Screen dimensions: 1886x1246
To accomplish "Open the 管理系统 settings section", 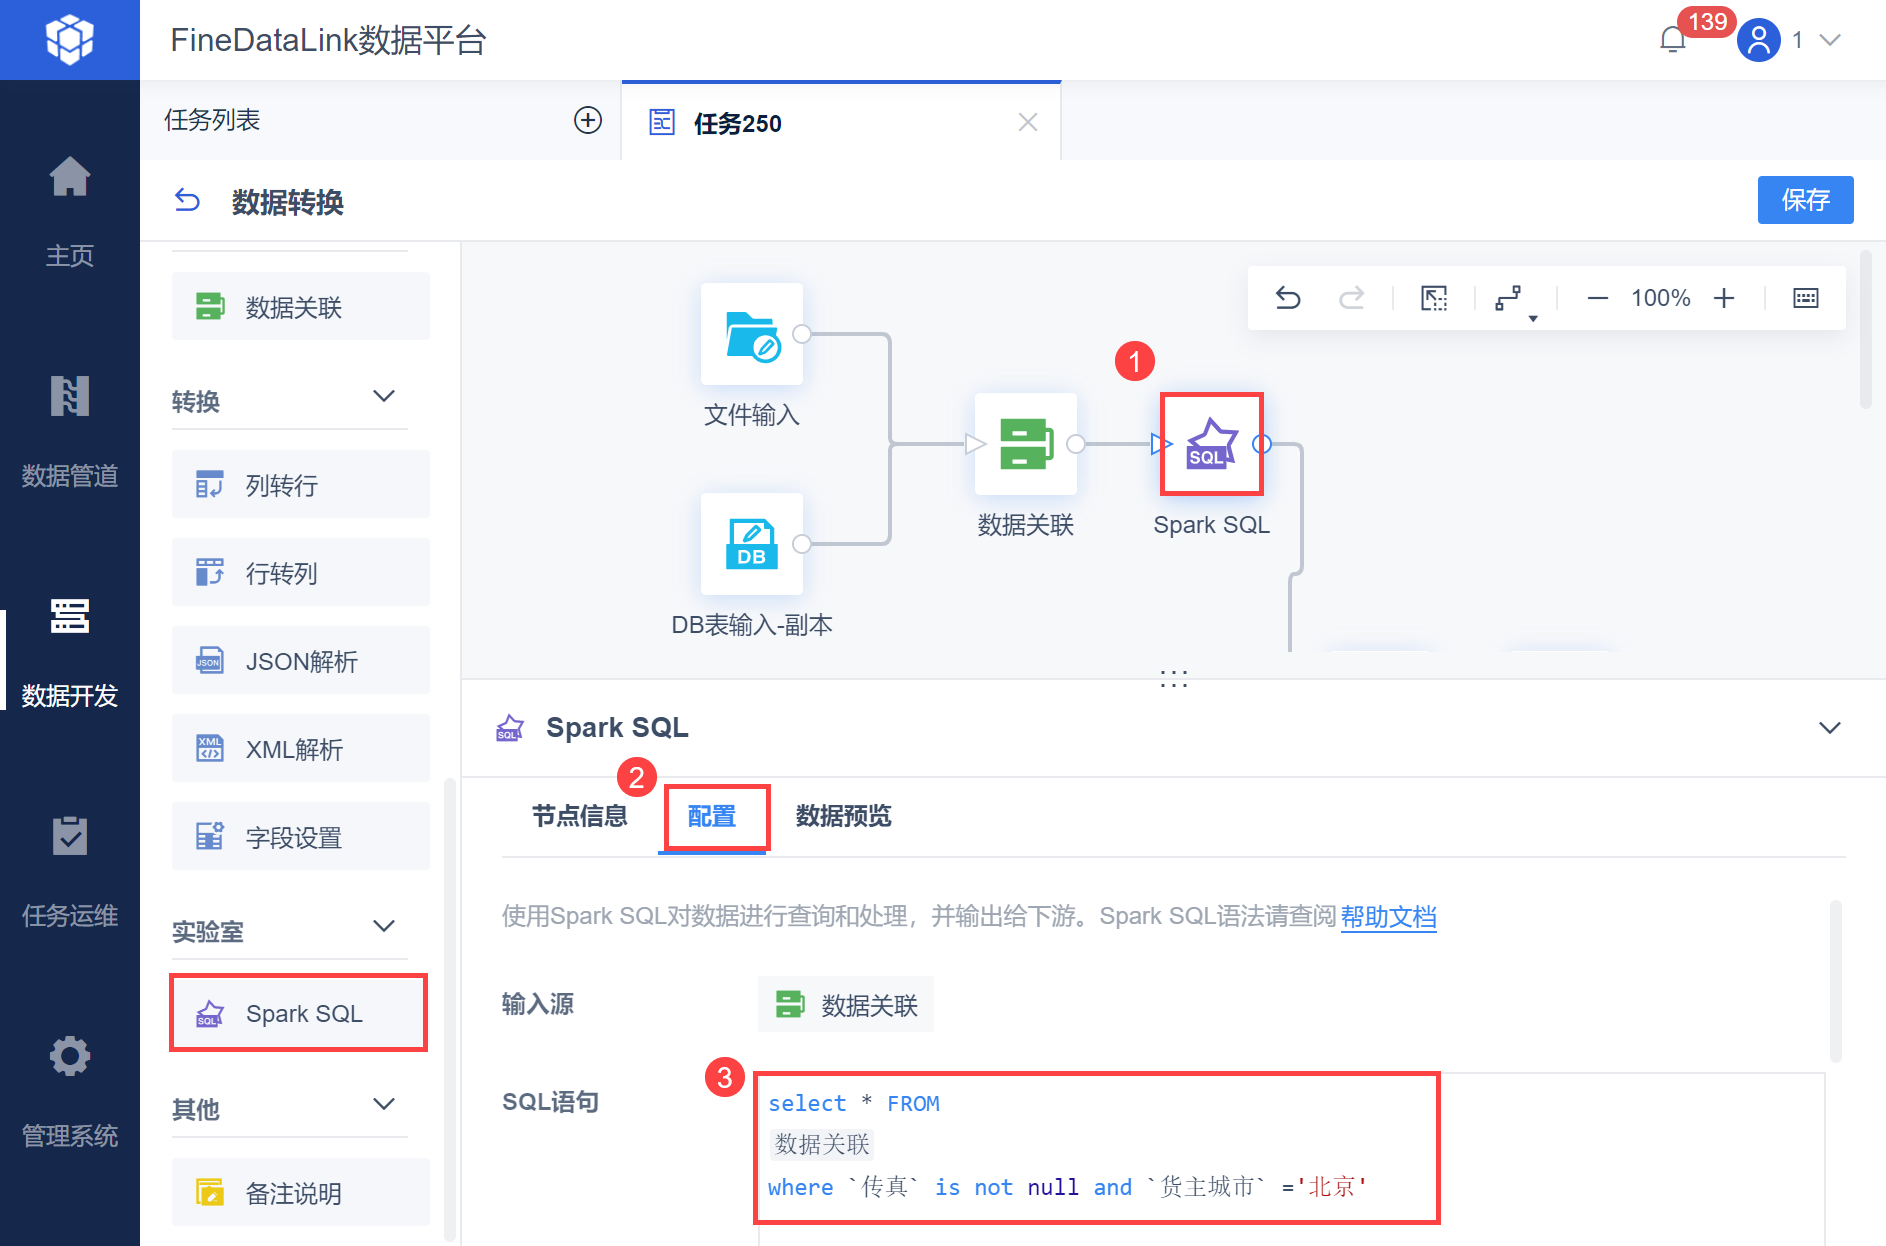I will 70,1092.
